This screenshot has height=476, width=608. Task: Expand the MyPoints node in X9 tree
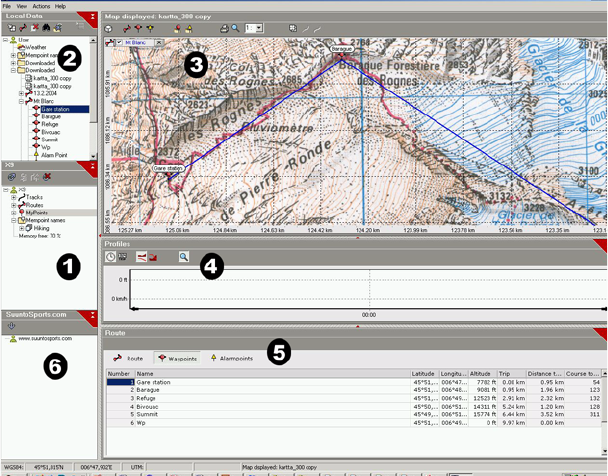[x=14, y=213]
